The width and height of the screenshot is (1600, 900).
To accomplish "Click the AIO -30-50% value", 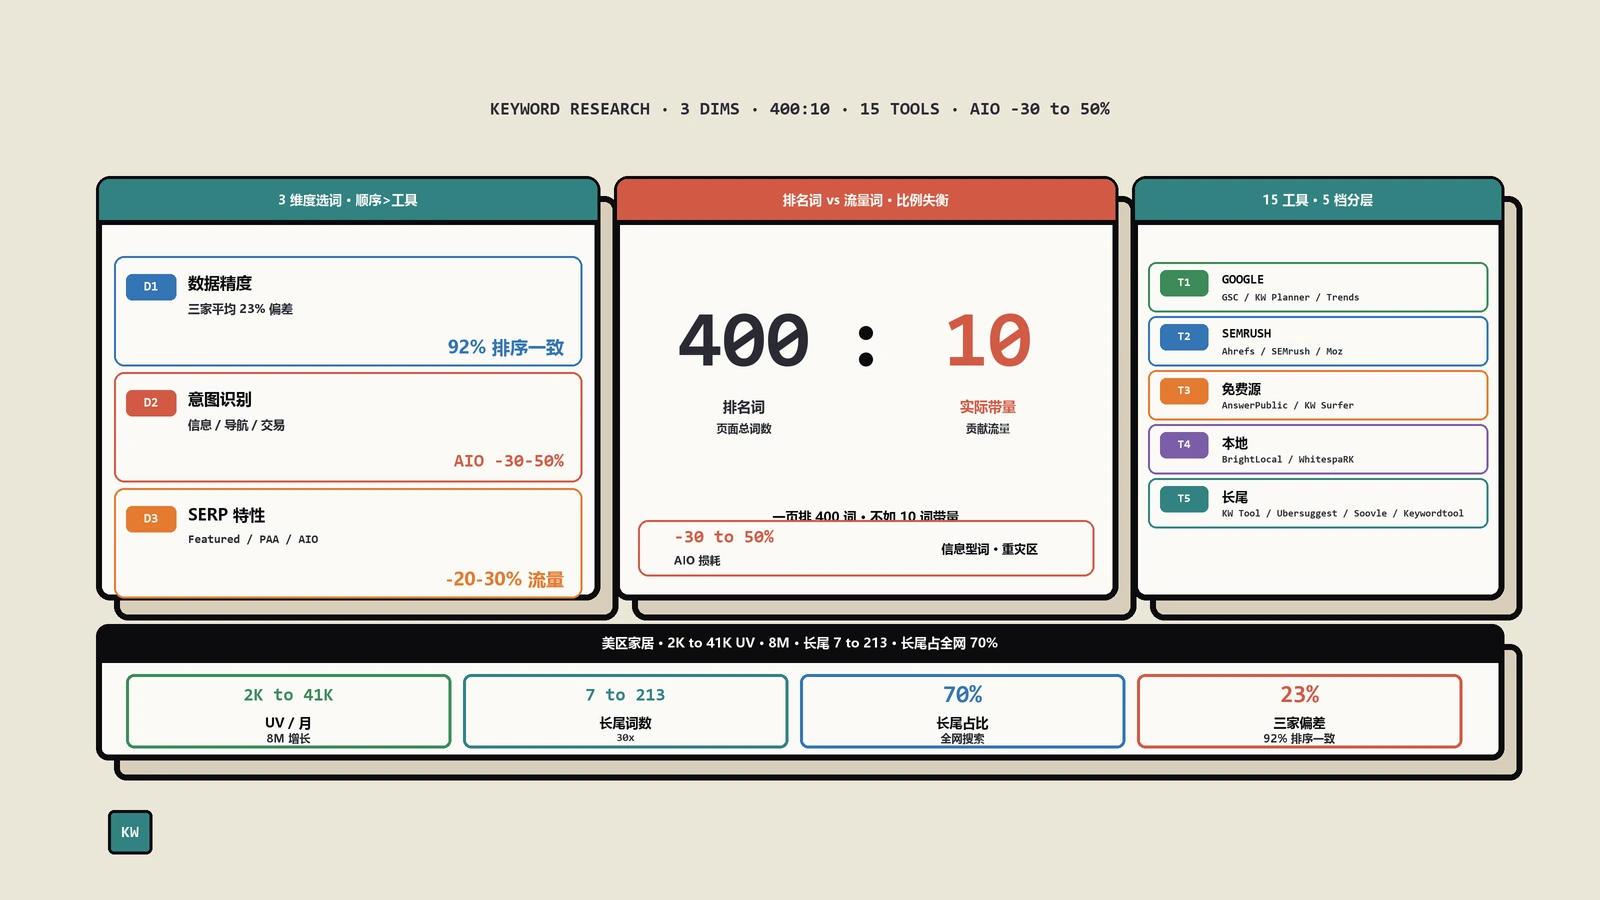I will pyautogui.click(x=509, y=461).
